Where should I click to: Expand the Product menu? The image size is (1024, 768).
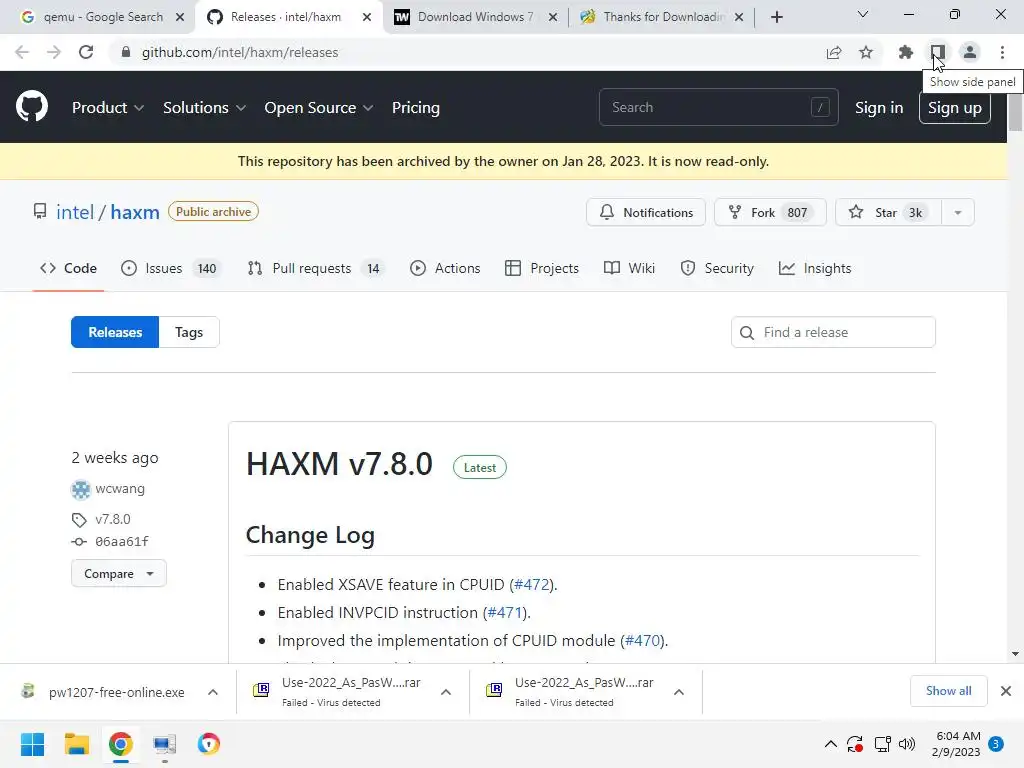coord(108,108)
